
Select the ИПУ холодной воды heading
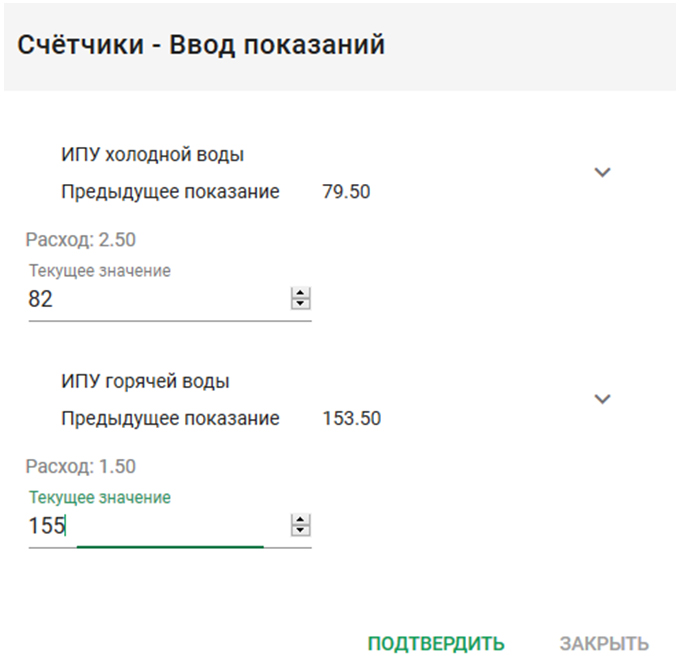click(153, 155)
